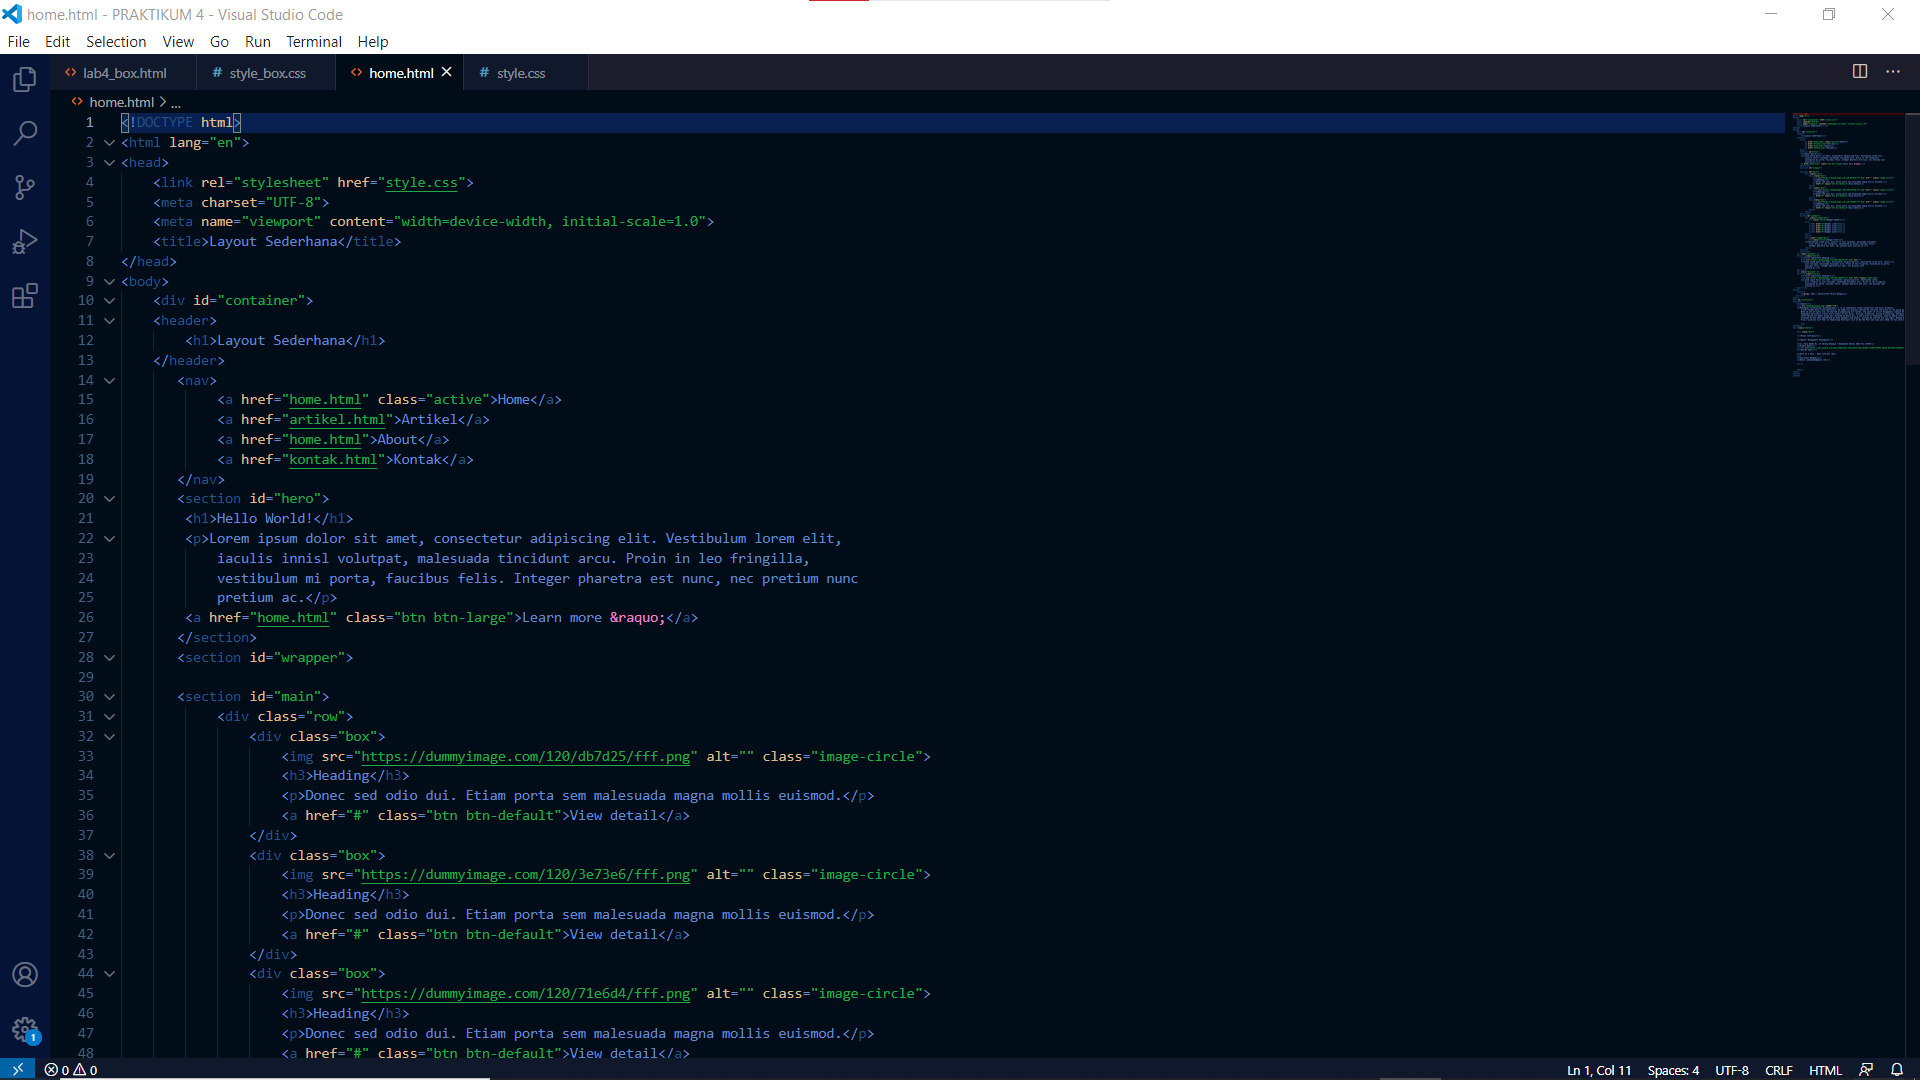Show errors and warnings problems count
This screenshot has height=1080, width=1920.
coord(71,1070)
